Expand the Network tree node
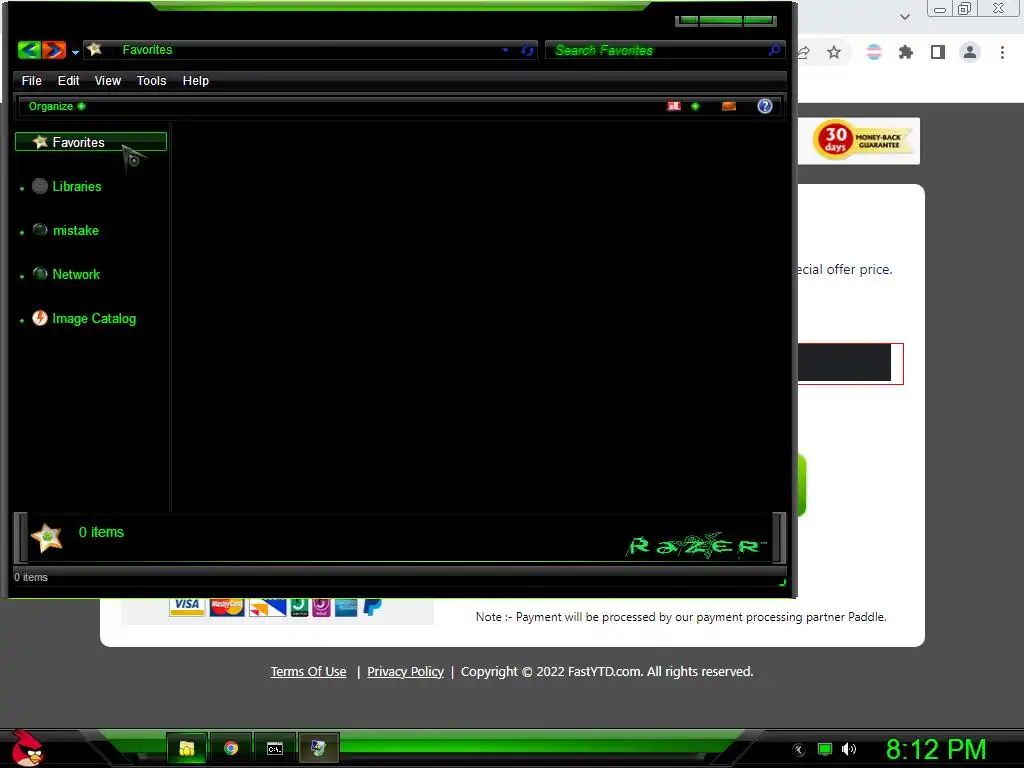1024x768 pixels. [x=22, y=276]
